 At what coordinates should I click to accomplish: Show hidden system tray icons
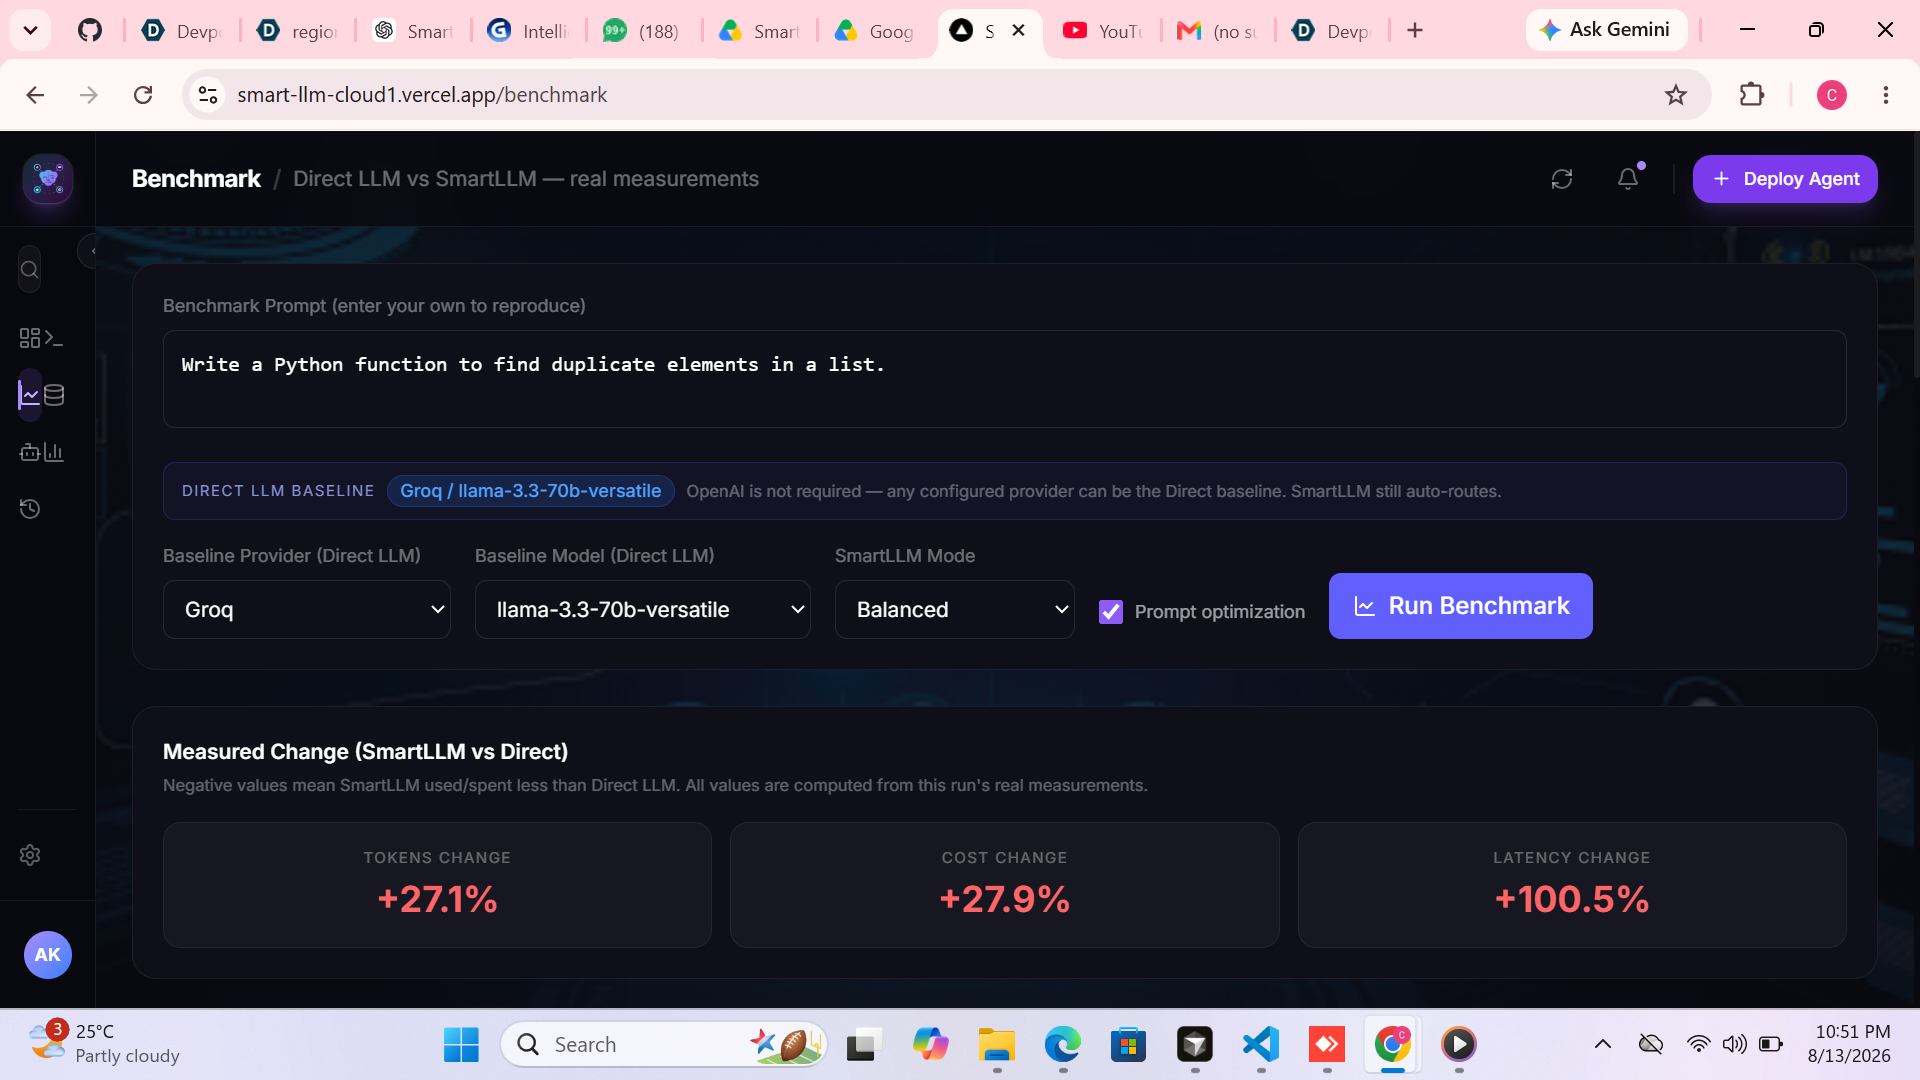(1603, 1045)
